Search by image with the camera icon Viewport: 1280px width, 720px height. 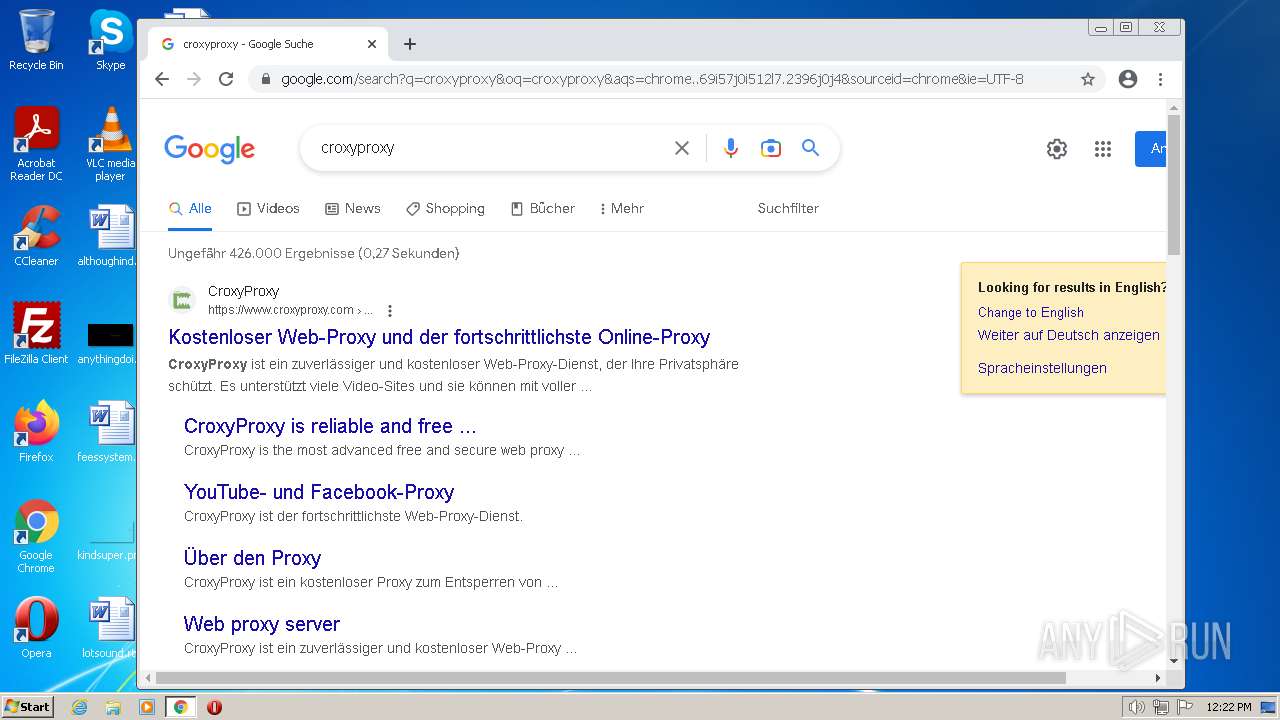tap(770, 148)
